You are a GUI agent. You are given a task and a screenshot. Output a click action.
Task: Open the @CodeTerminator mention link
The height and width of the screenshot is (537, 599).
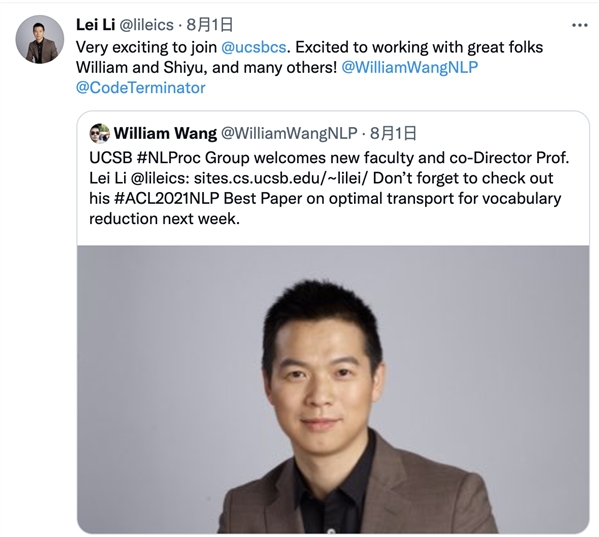(x=141, y=88)
